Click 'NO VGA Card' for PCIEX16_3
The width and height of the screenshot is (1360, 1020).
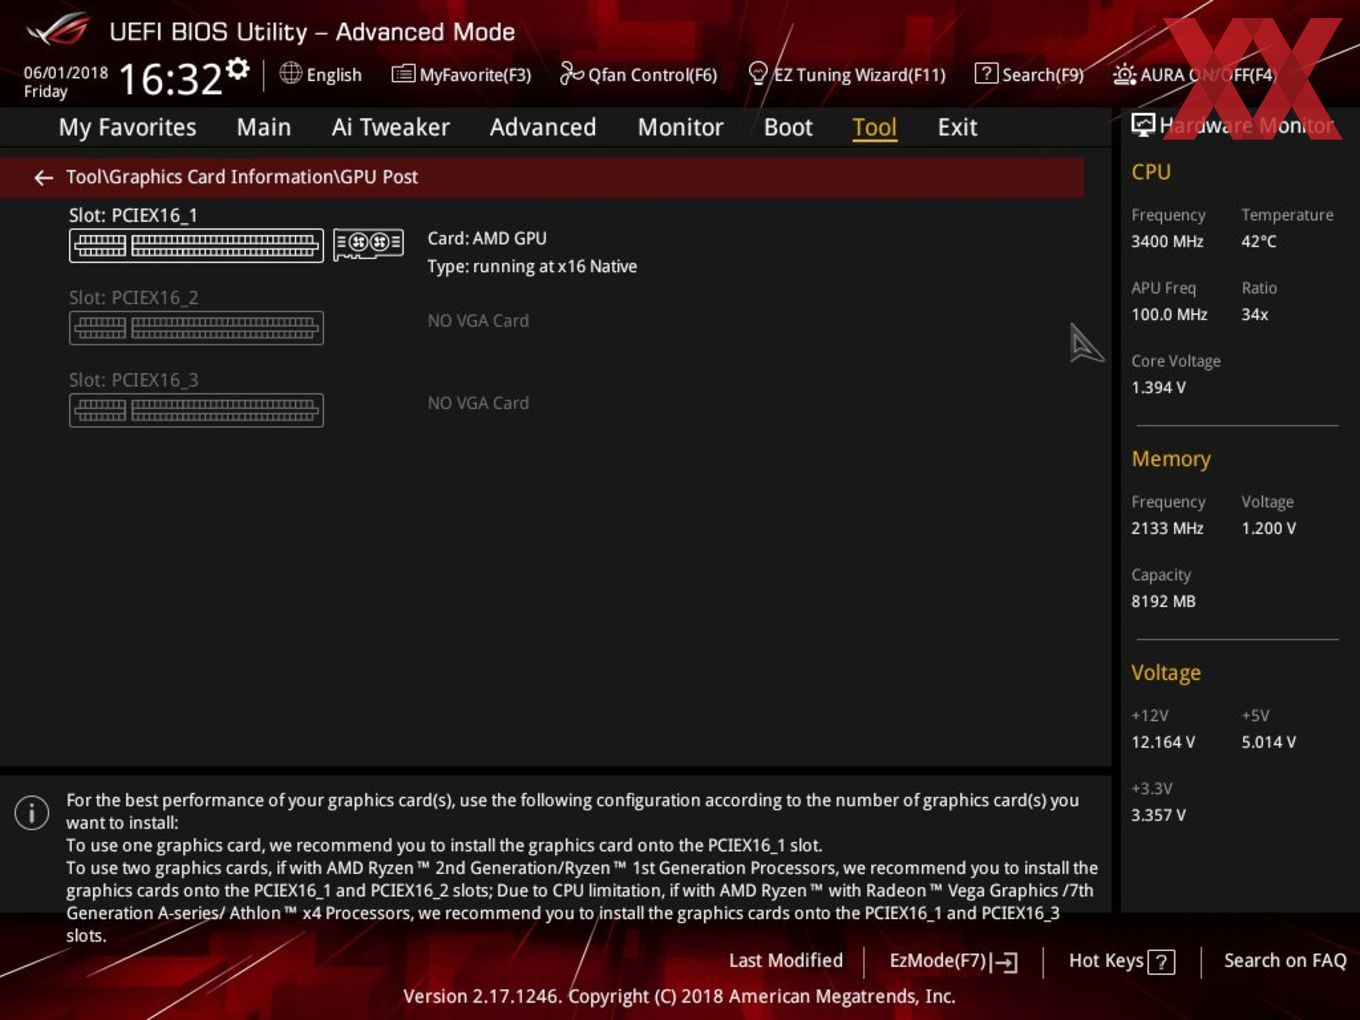click(478, 403)
